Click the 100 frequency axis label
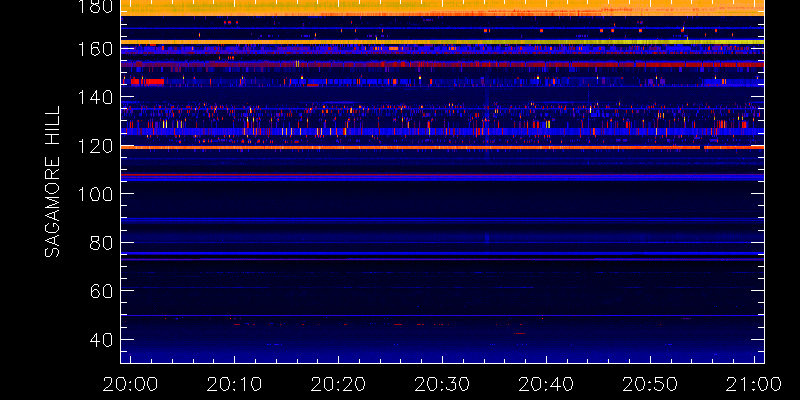 click(94, 194)
